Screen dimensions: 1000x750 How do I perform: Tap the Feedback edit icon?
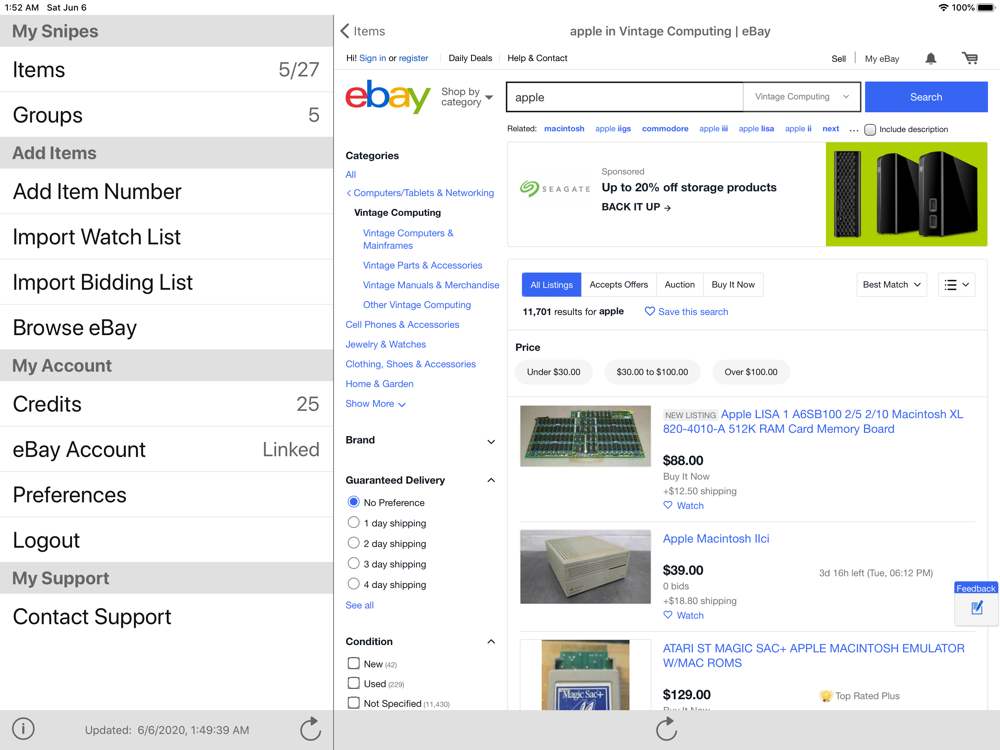point(976,608)
